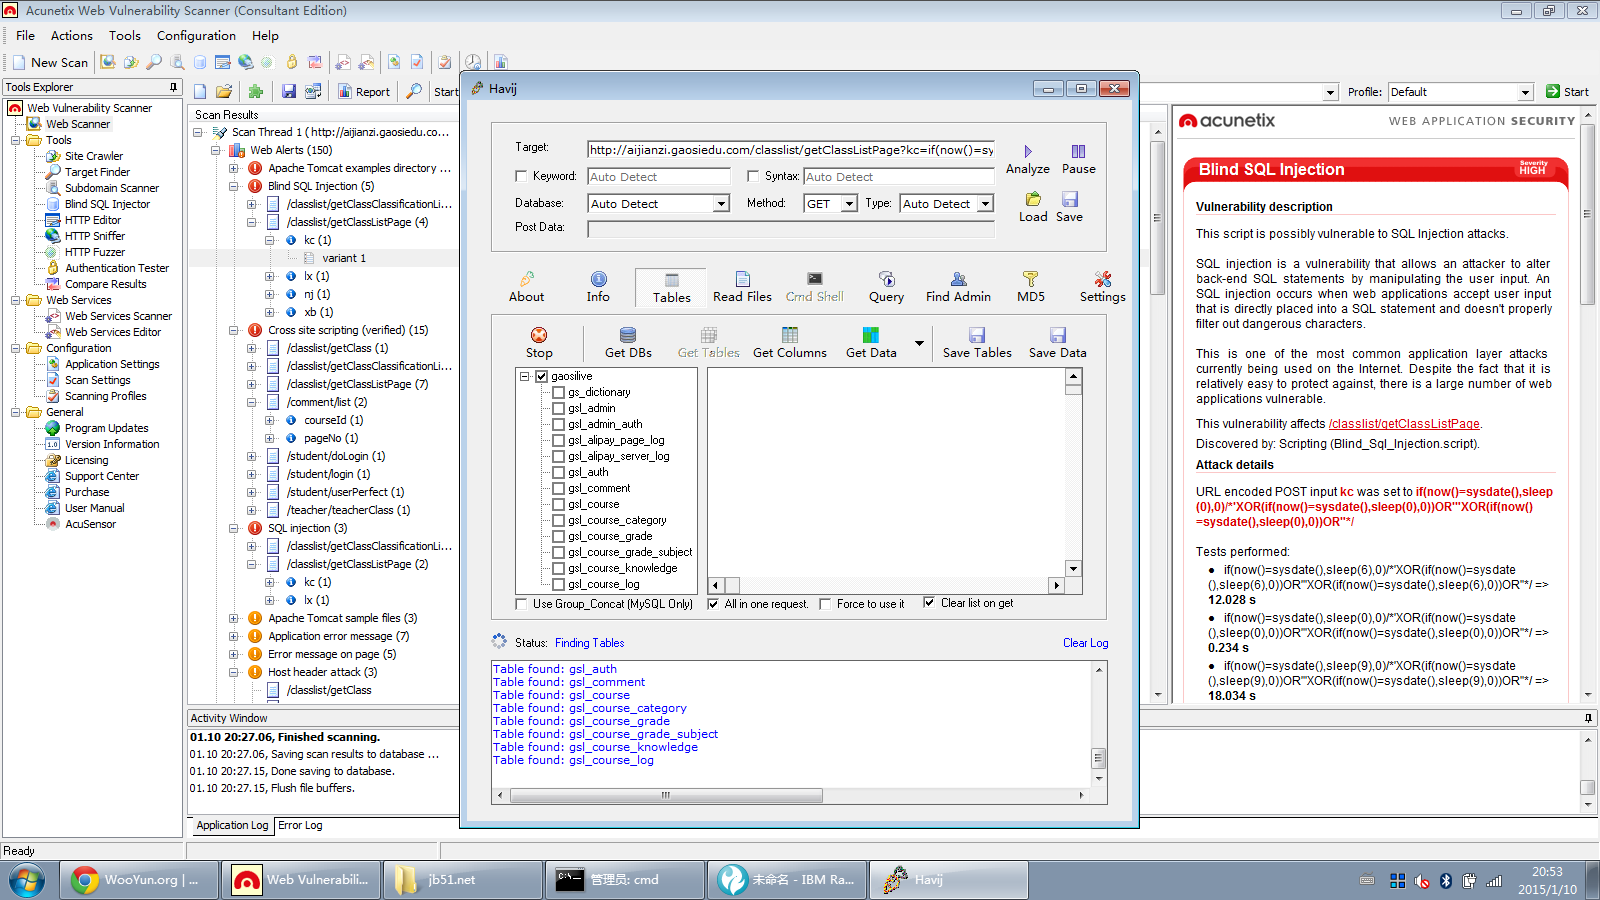The image size is (1600, 900).
Task: Toggle Use Group_Concat (MySQL Only) checkbox
Action: coord(521,604)
